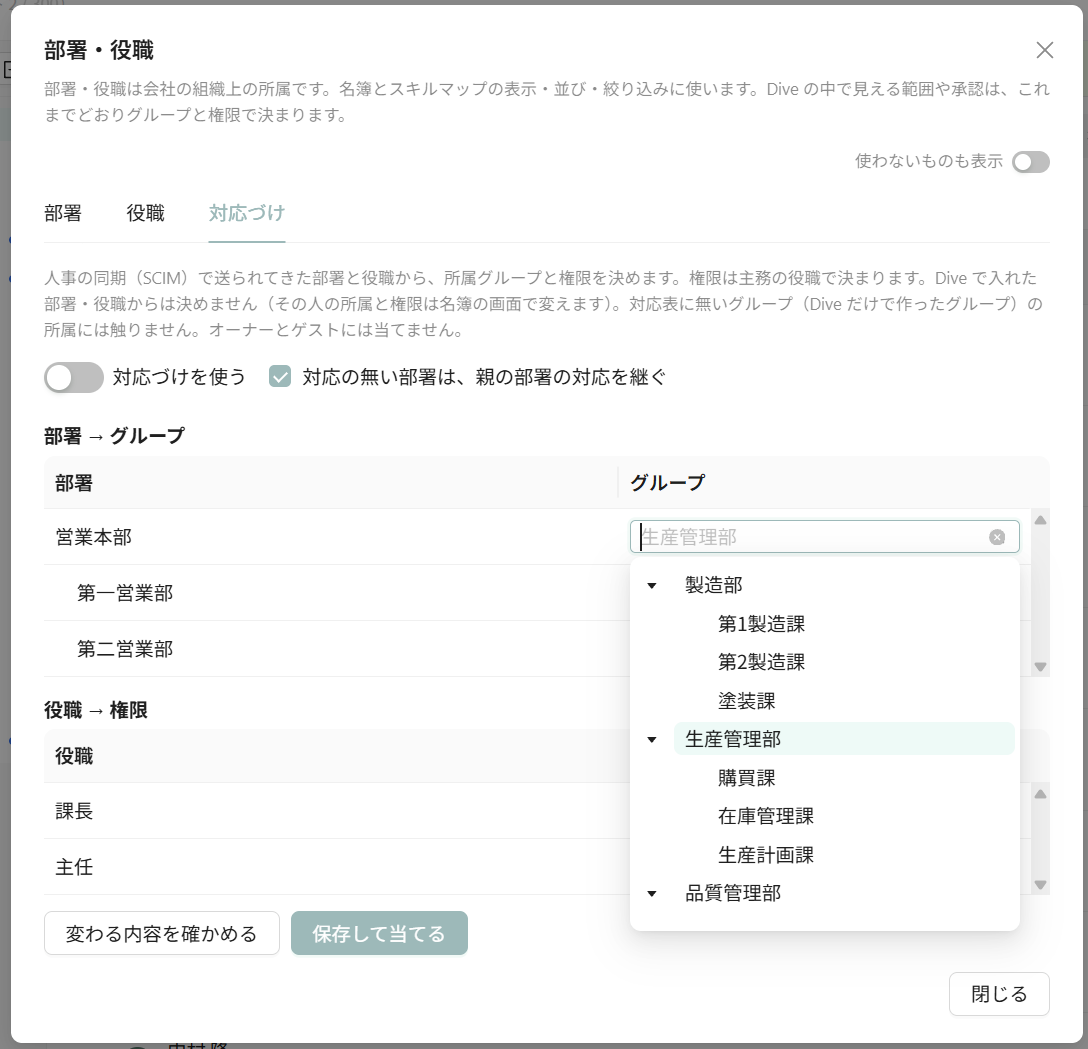This screenshot has height=1049, width=1088.
Task: Choose 第2製造課 in the group list
Action: (x=860, y=662)
